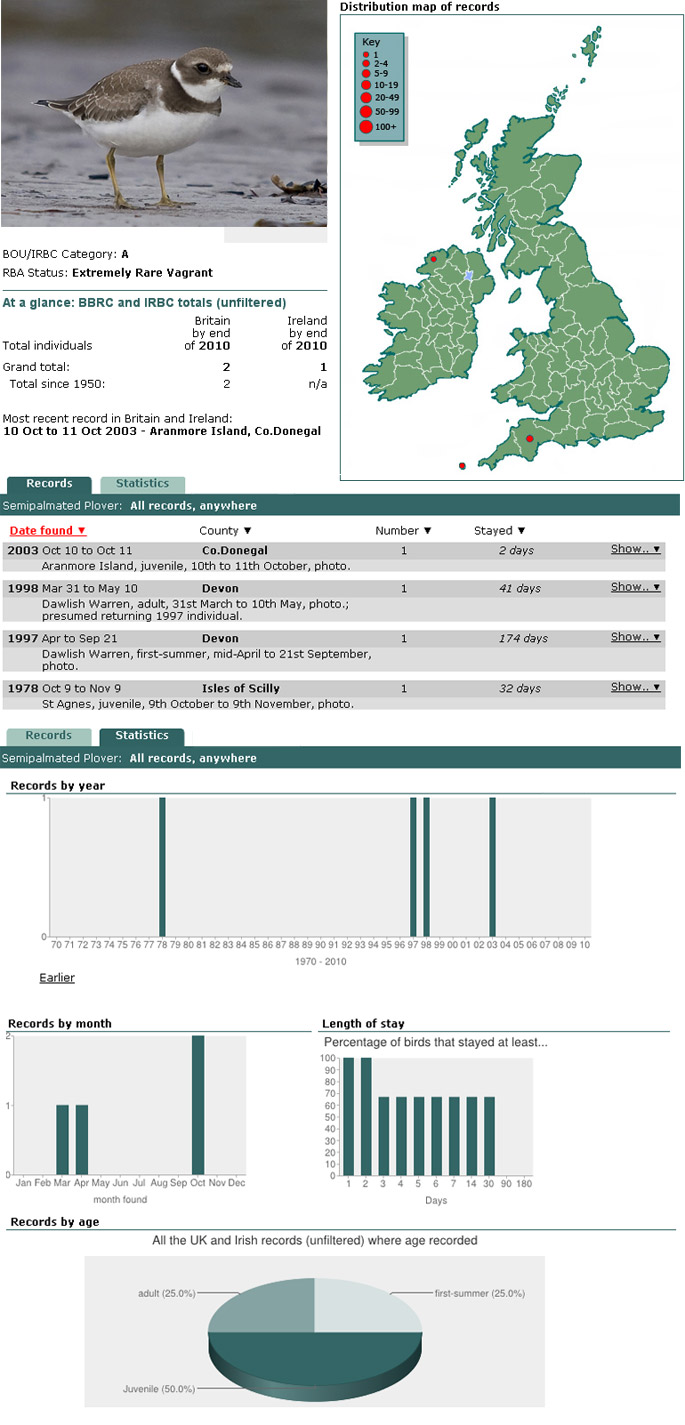This screenshot has width=685, height=1425.
Task: Click the '174 days' stayed value
Action: click(x=523, y=638)
